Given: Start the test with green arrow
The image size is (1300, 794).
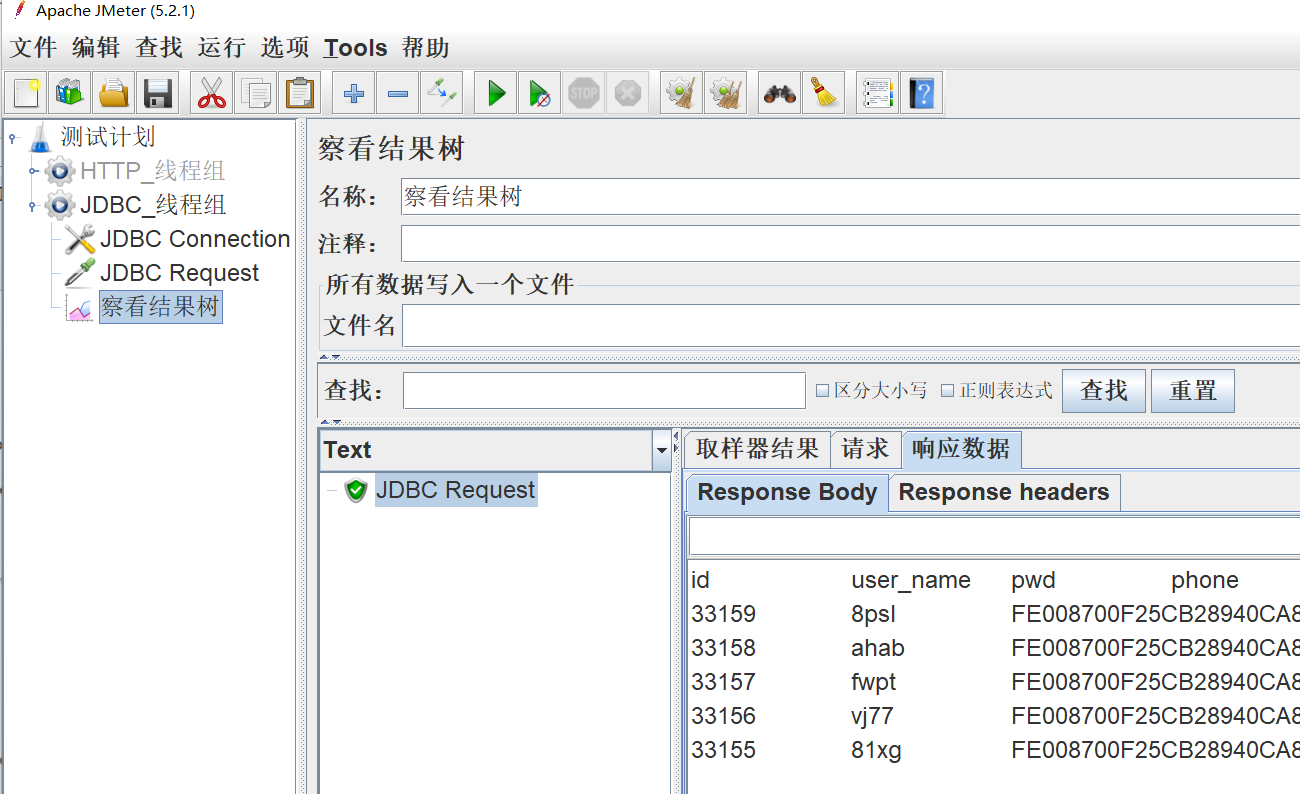Looking at the screenshot, I should point(495,94).
